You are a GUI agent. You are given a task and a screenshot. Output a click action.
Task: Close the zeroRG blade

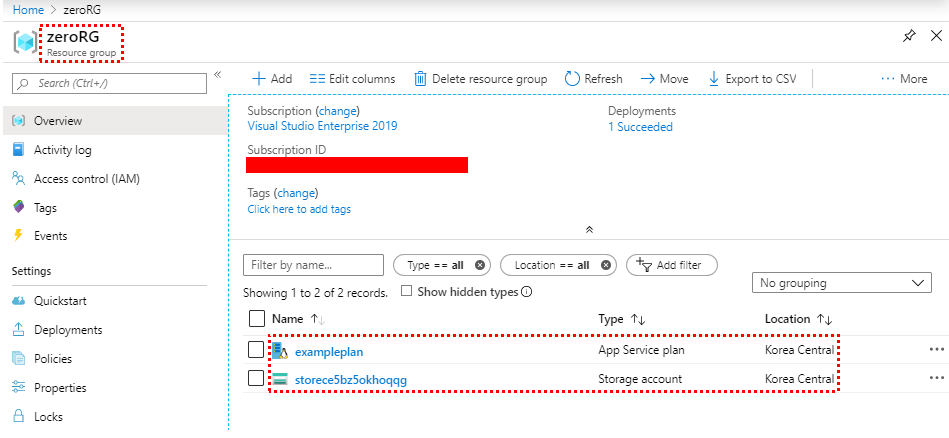click(x=936, y=36)
